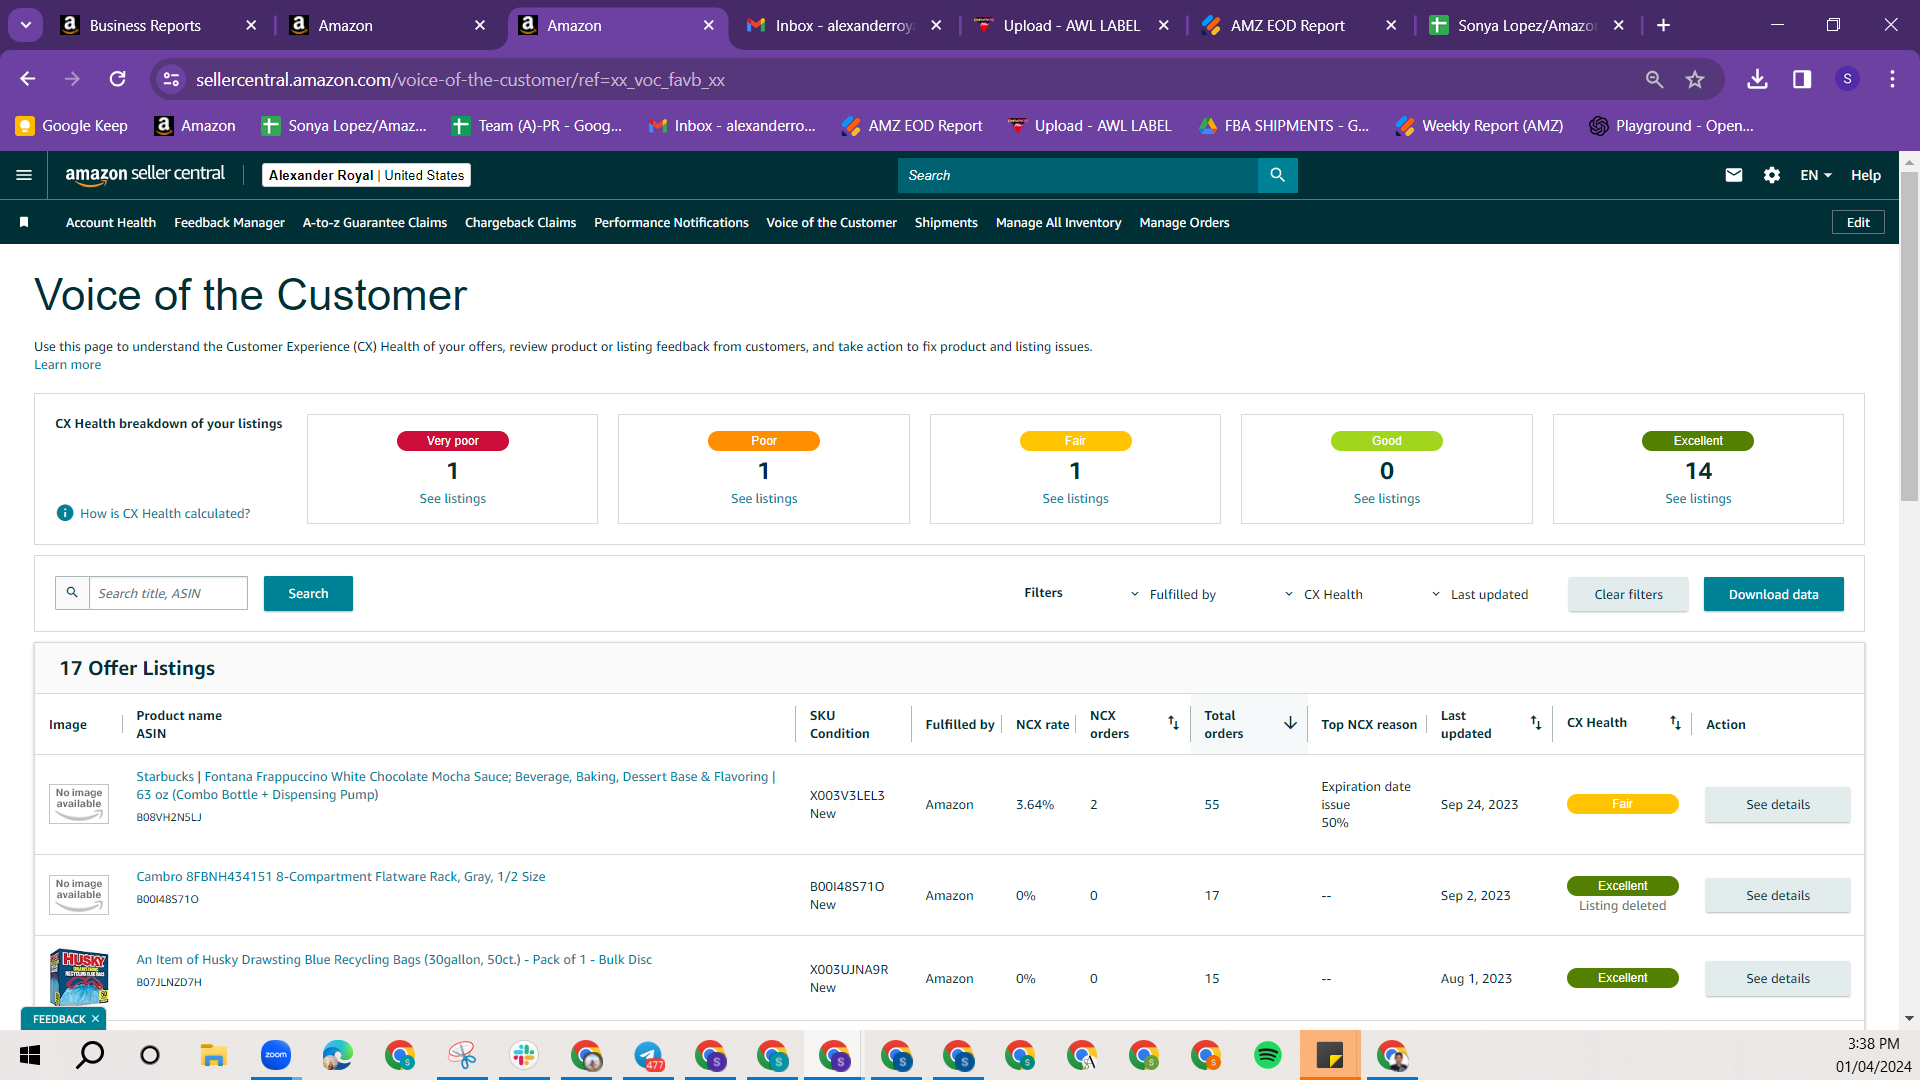Click the Search title, ASIN input field

[168, 593]
